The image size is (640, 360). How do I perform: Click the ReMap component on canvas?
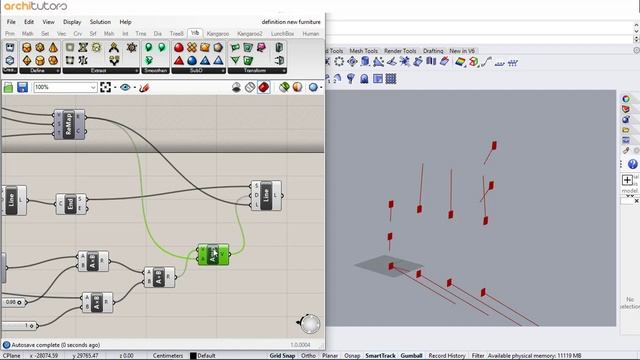coord(69,124)
